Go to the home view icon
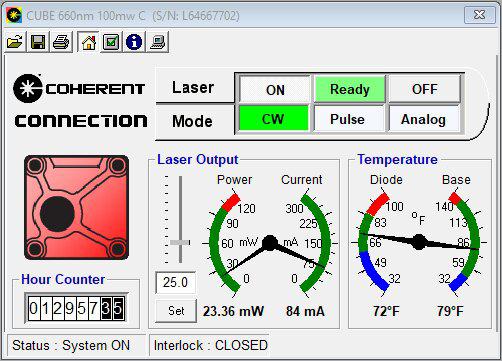This screenshot has height=361, width=502. [x=88, y=42]
